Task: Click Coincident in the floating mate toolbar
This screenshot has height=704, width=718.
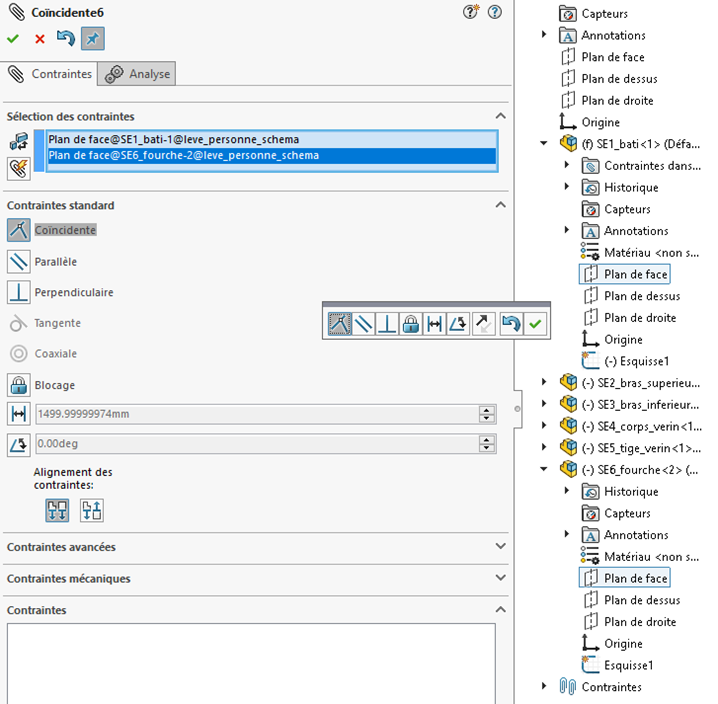Action: click(340, 324)
